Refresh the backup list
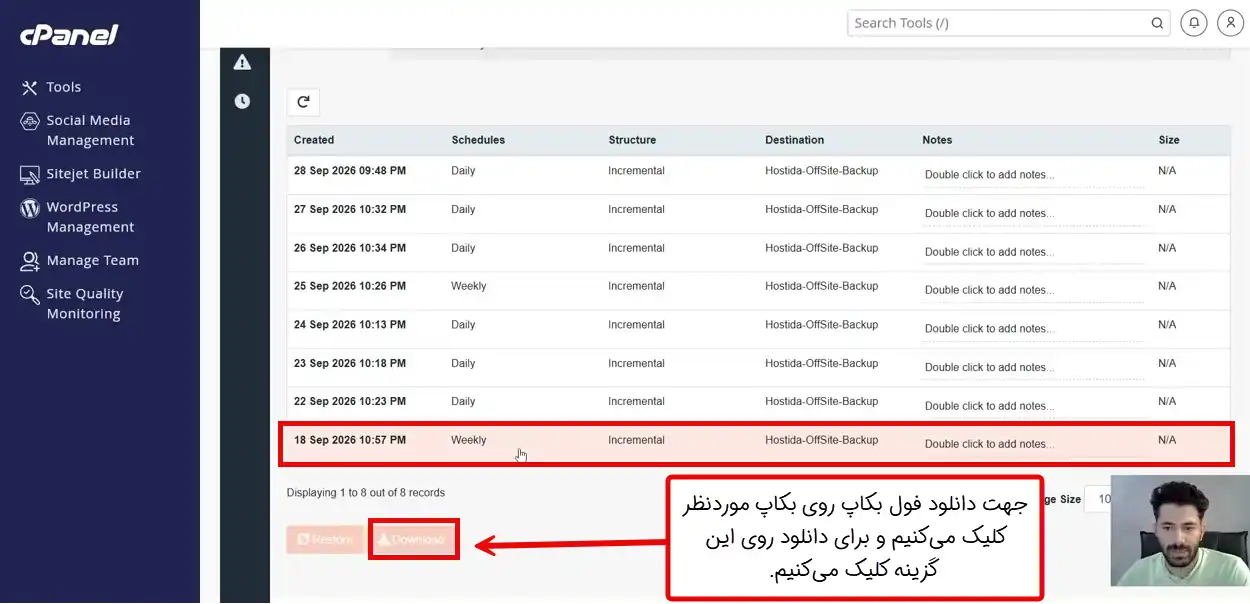 pos(303,101)
